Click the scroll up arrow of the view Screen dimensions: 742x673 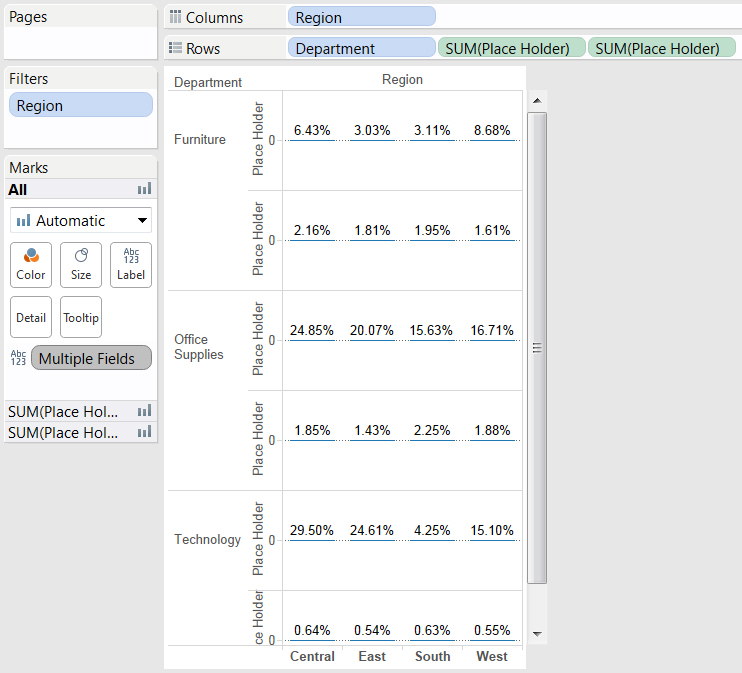point(537,101)
